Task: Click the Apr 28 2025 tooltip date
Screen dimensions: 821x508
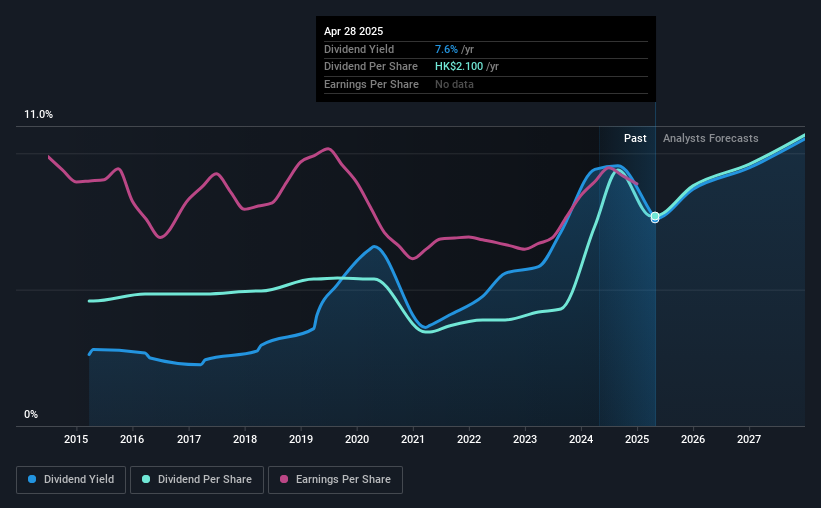Action: pos(353,31)
